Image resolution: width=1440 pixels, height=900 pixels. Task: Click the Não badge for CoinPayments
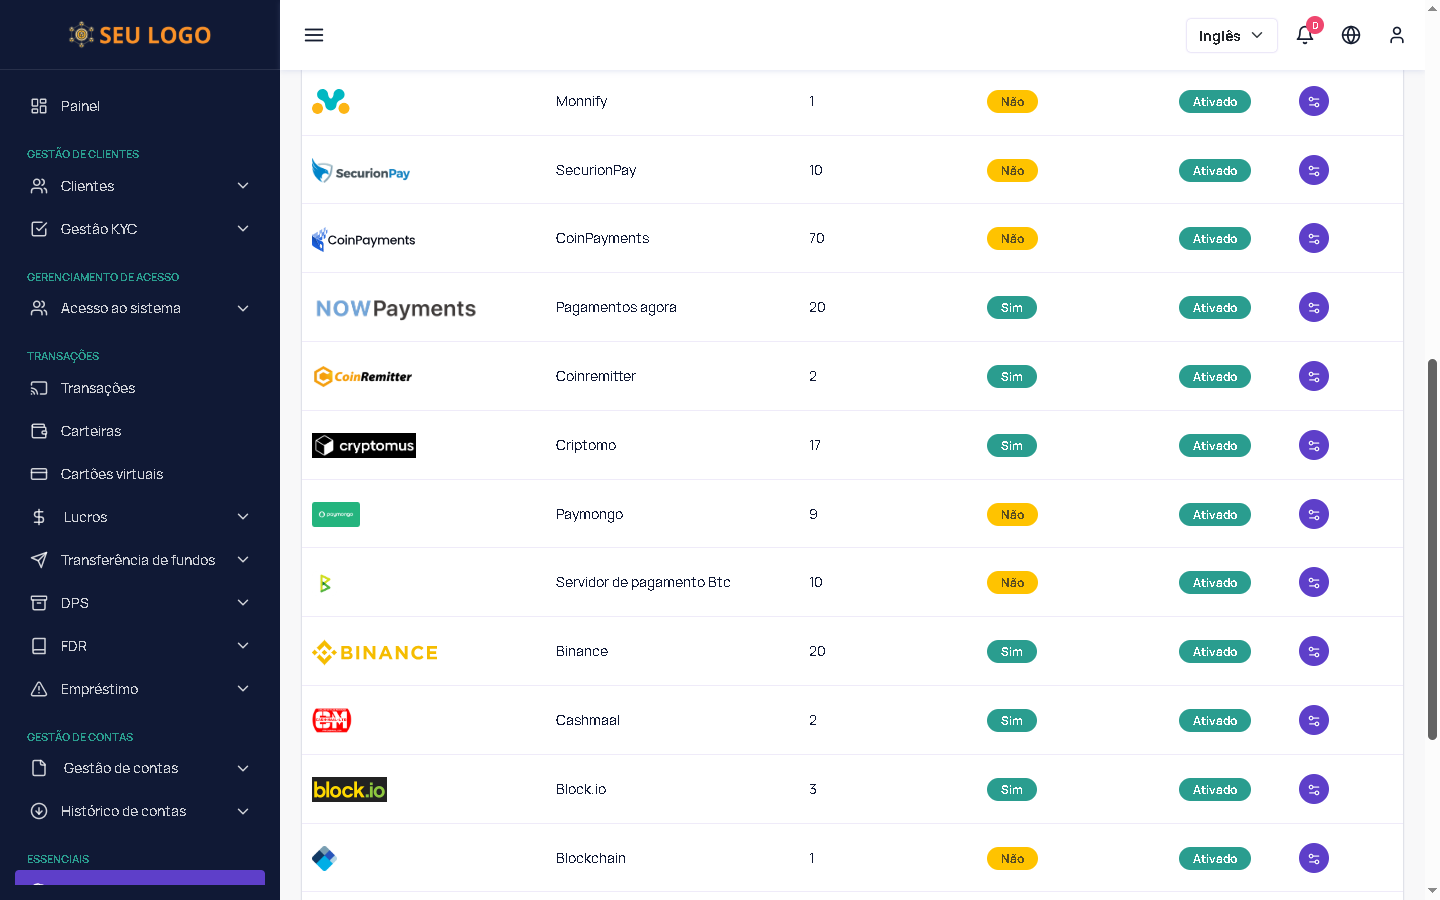1012,239
